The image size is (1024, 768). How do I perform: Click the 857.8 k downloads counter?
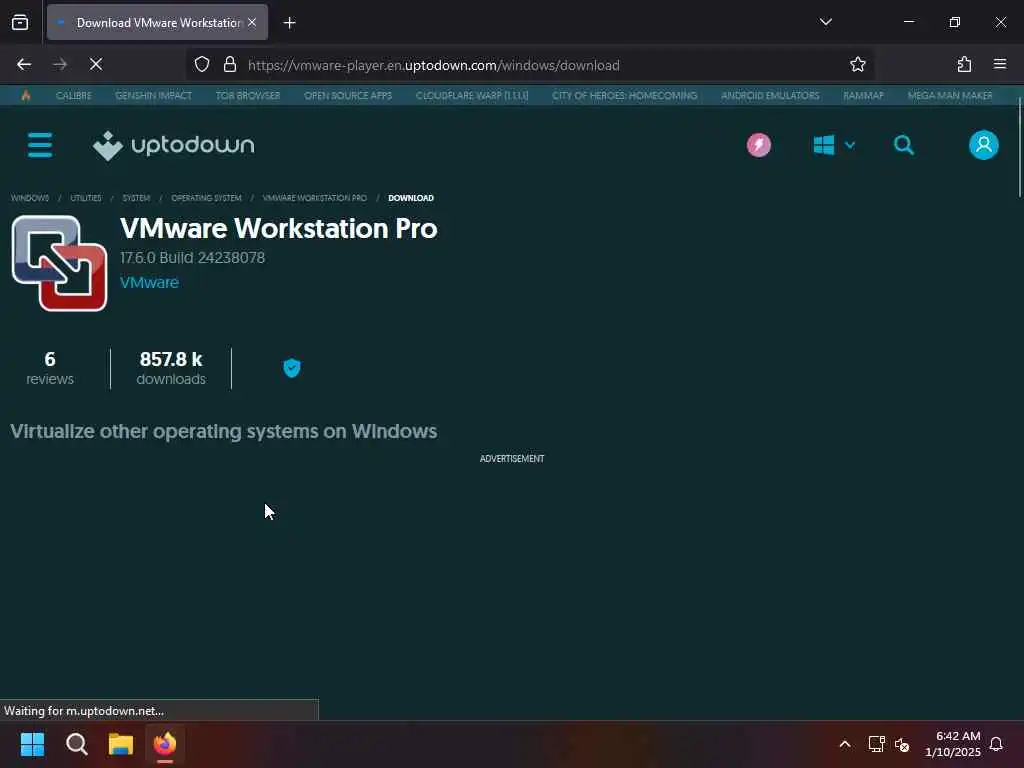pyautogui.click(x=171, y=368)
